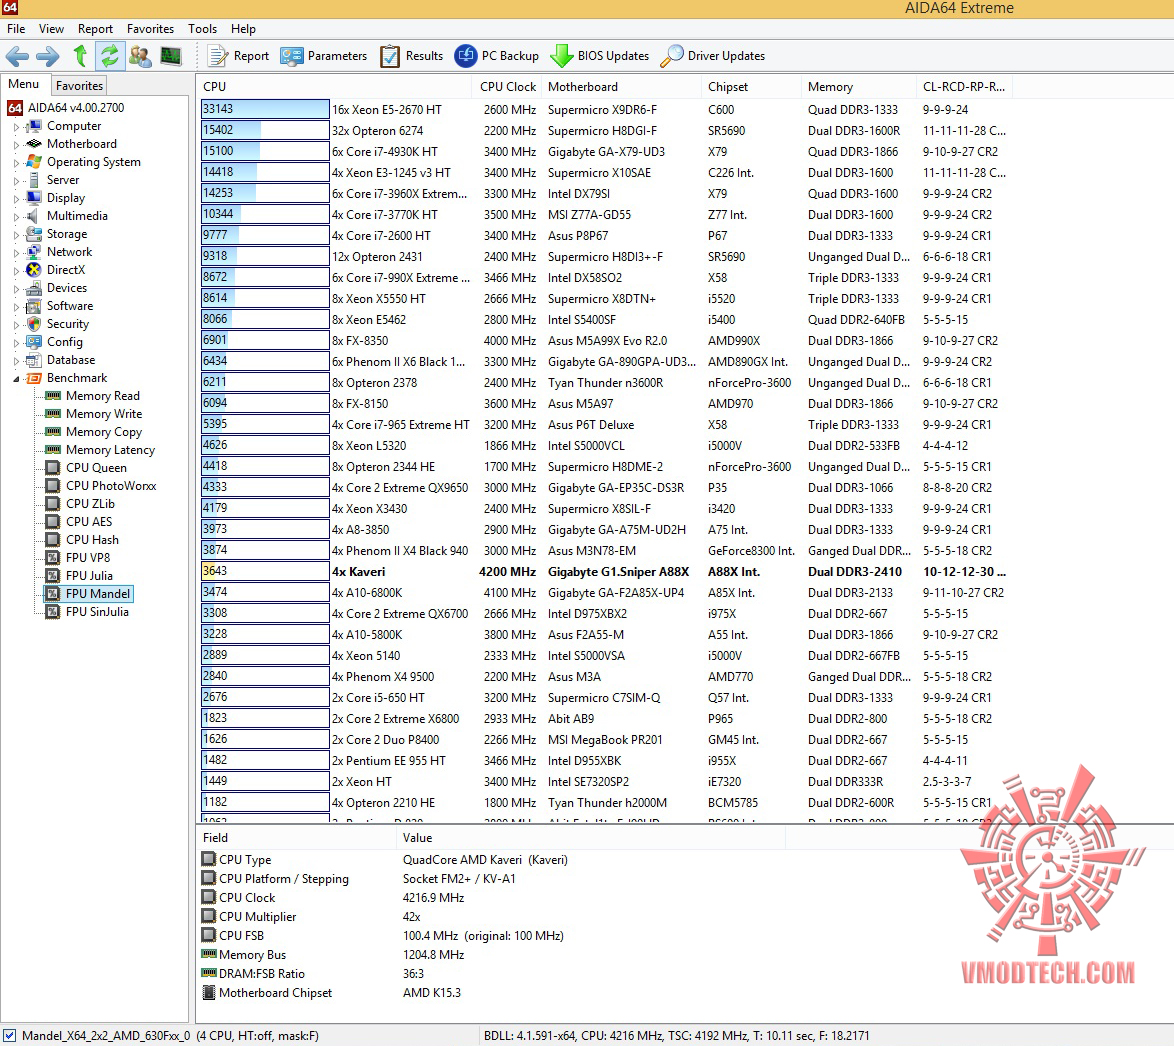The image size is (1174, 1046).
Task: Open the Help menu
Action: (243, 28)
